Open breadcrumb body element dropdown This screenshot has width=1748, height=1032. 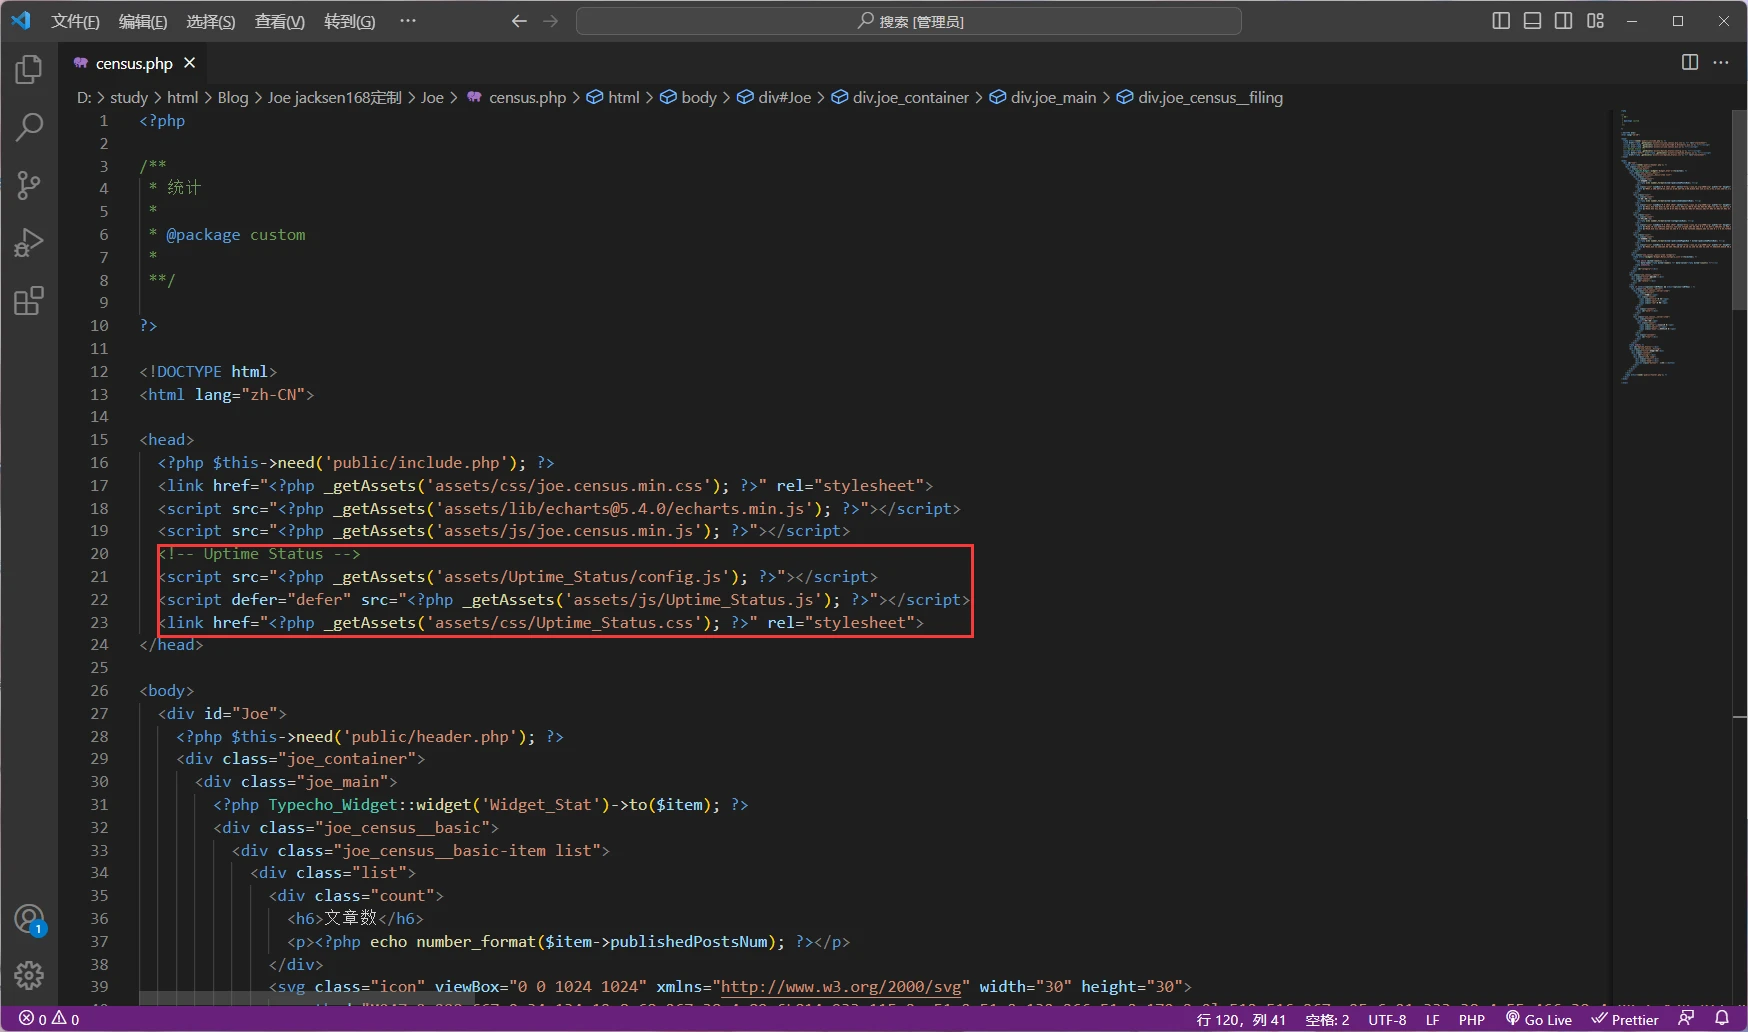(x=688, y=98)
